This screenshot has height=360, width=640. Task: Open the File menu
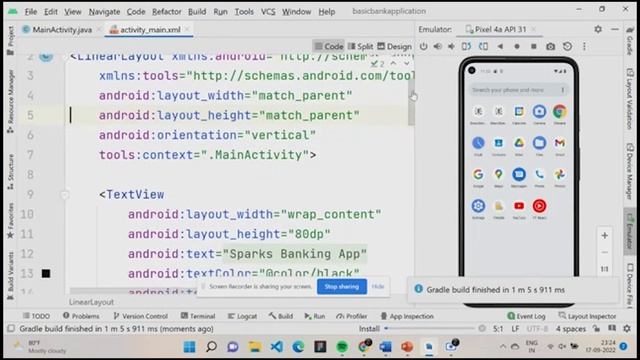coord(31,12)
